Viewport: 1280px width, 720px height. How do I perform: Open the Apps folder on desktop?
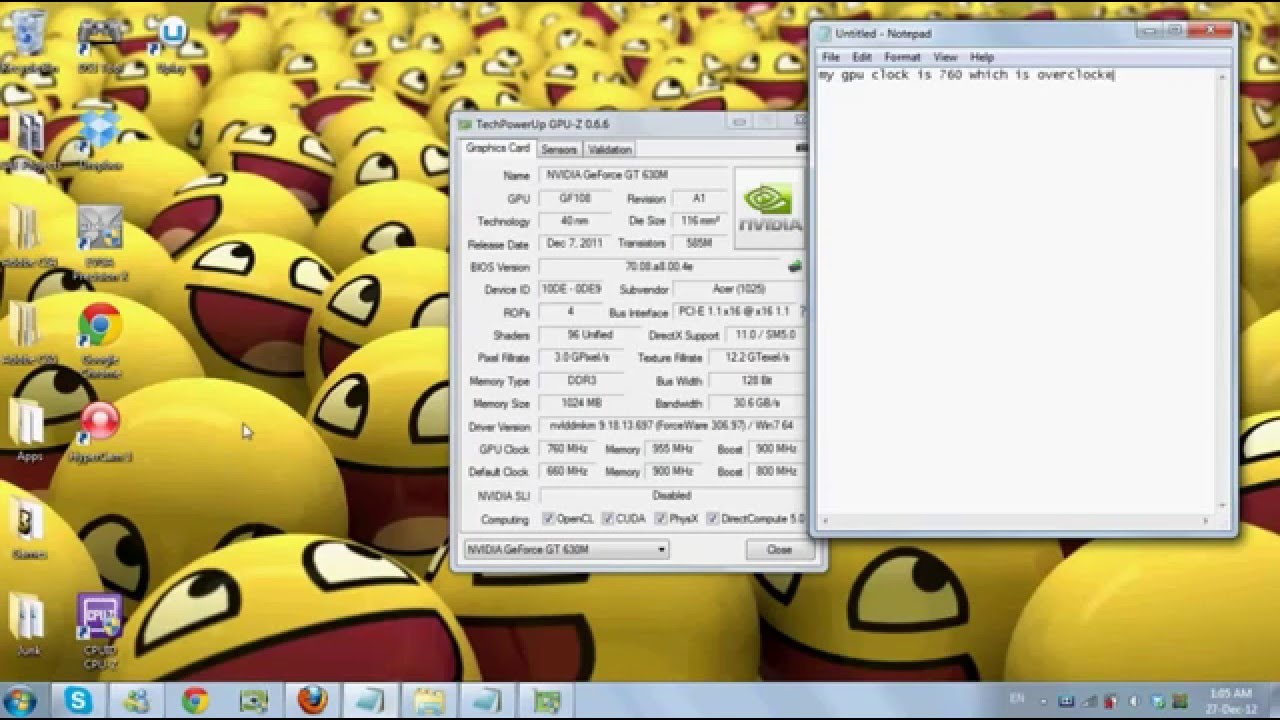tap(29, 430)
